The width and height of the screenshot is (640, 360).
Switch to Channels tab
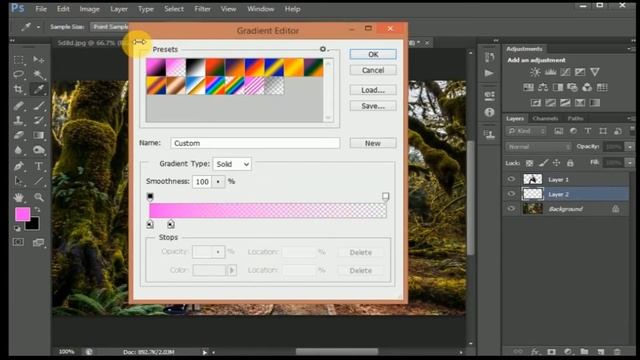click(545, 118)
